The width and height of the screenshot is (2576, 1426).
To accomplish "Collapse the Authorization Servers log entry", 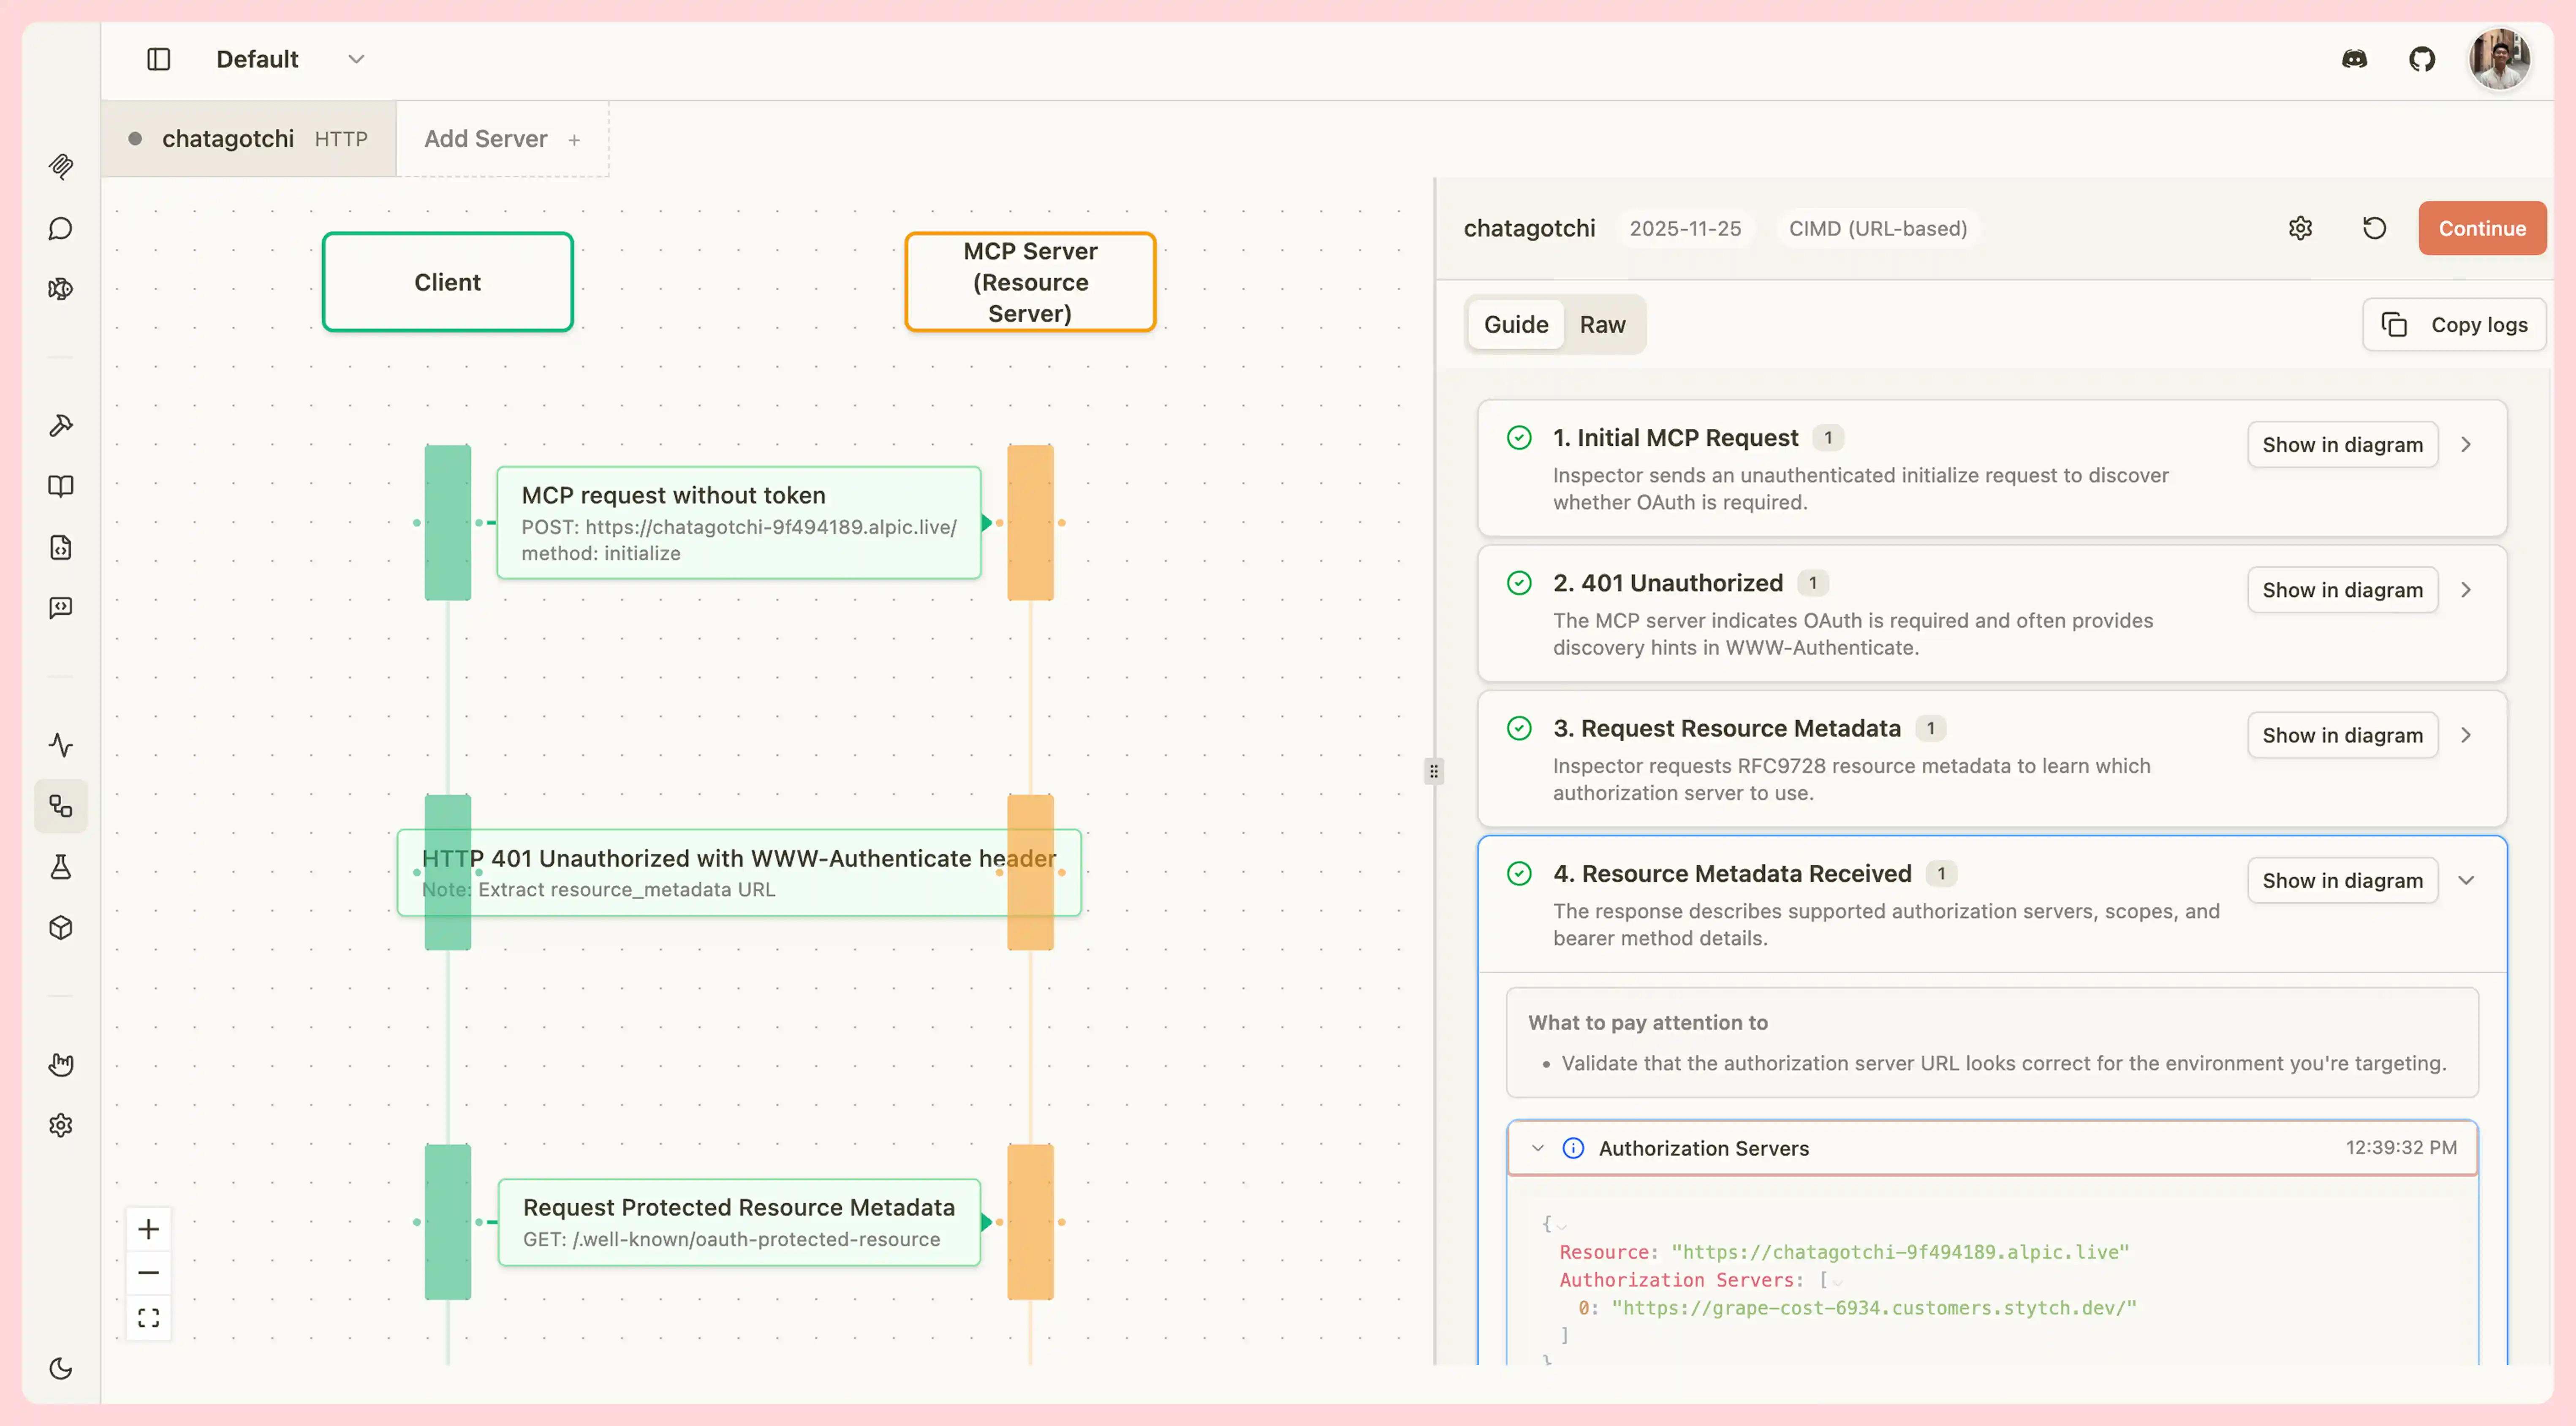I will [x=1538, y=1148].
